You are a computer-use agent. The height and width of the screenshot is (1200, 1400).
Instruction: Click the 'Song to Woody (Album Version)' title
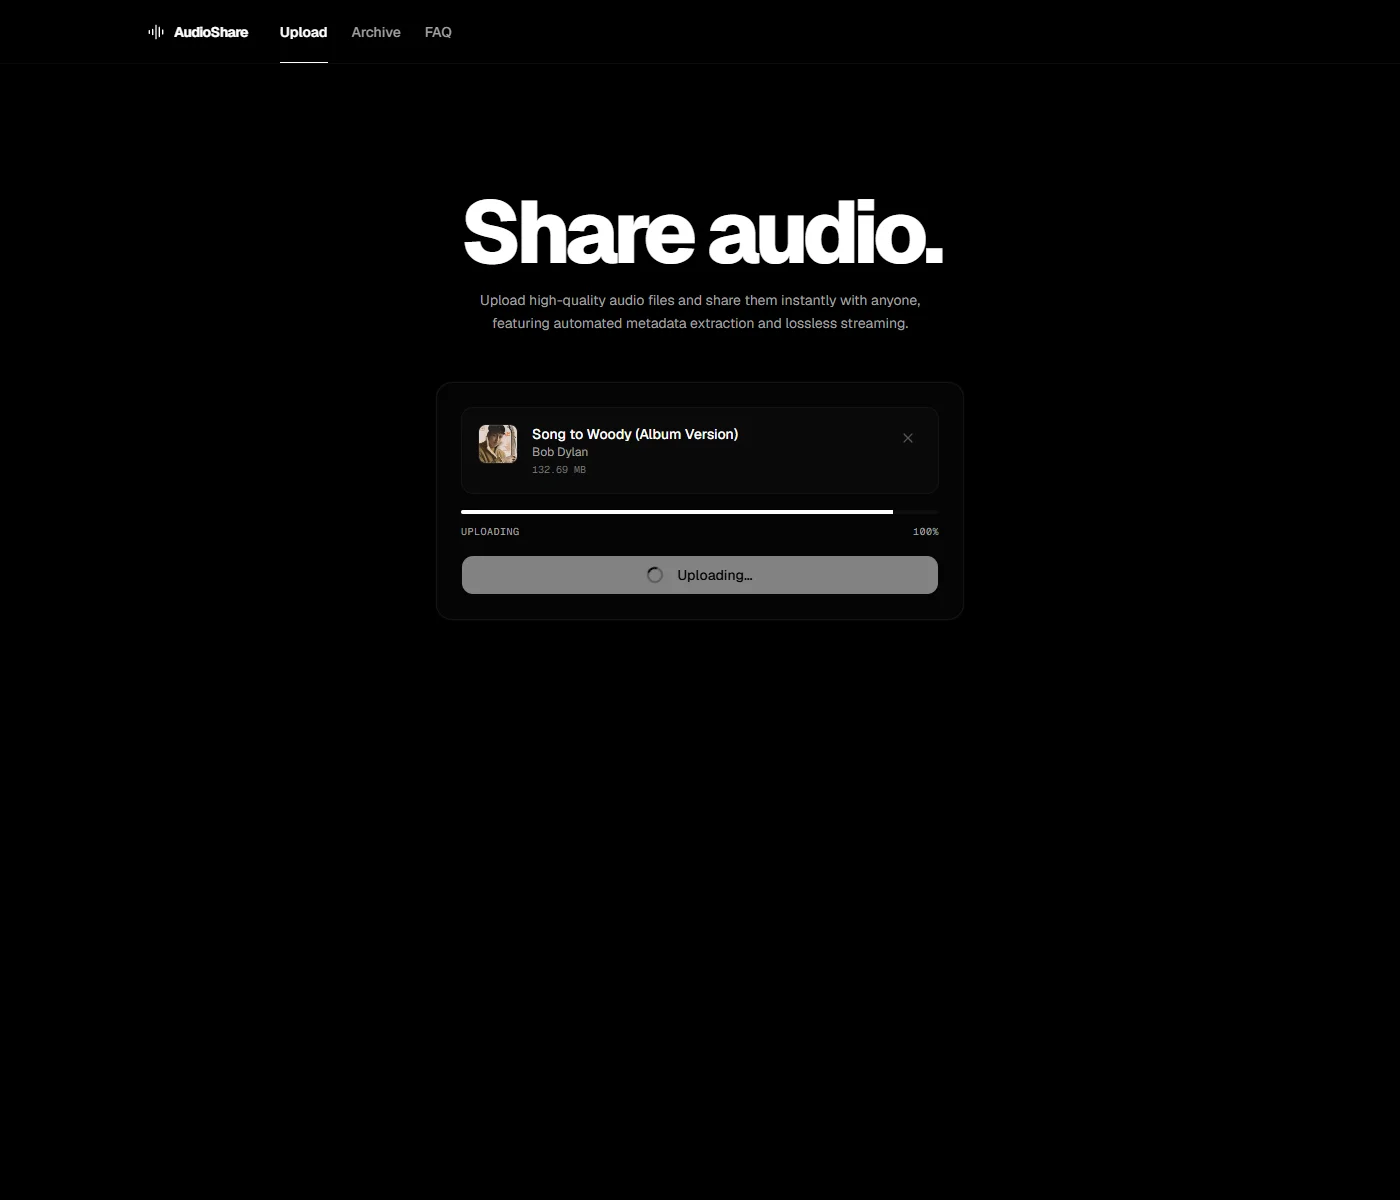pos(635,434)
